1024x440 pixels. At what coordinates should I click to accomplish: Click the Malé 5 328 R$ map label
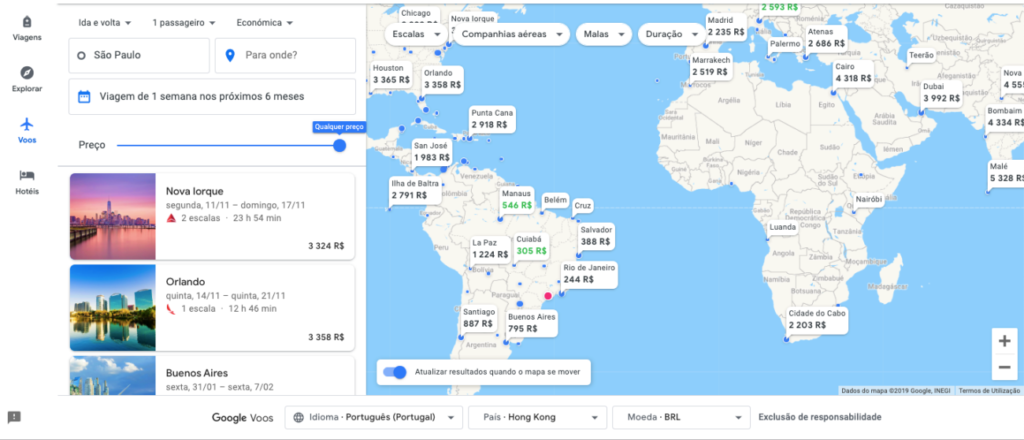click(x=1004, y=172)
